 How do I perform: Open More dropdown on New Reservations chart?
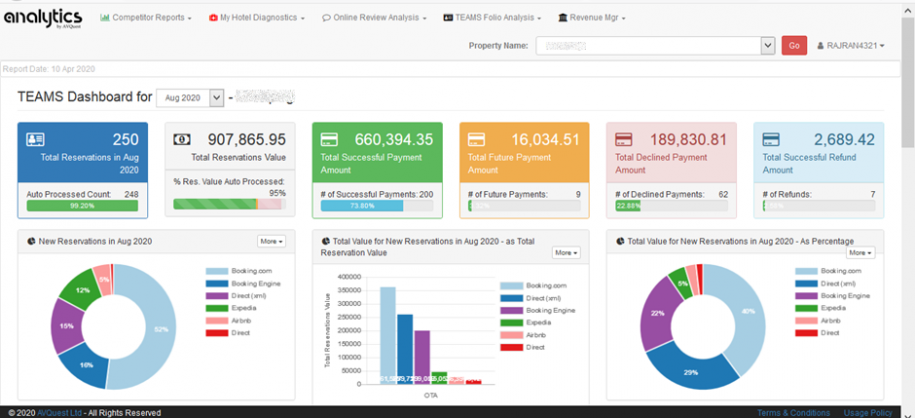tap(271, 241)
